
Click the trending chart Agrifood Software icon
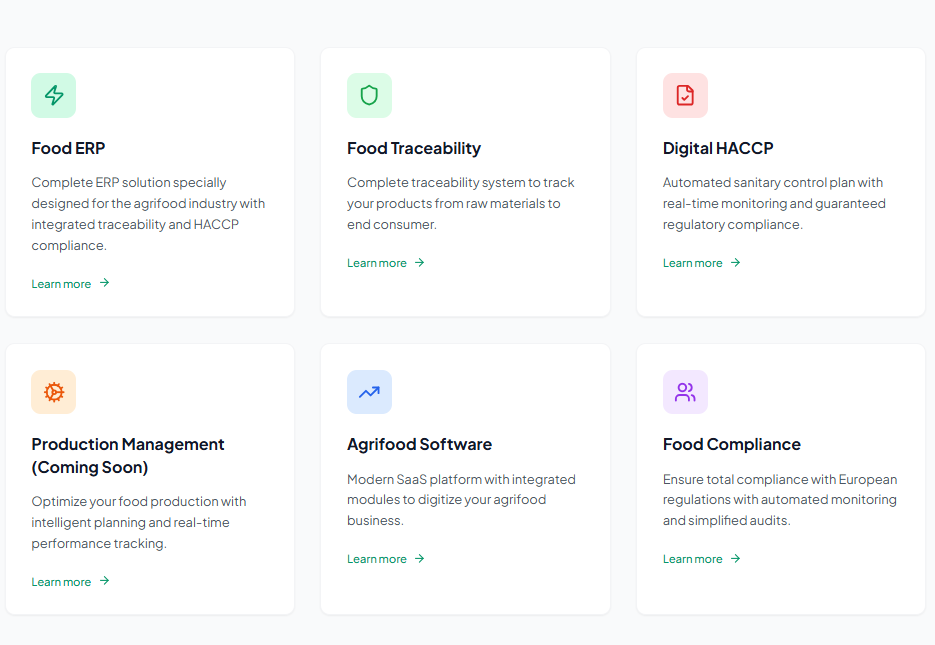coord(369,392)
